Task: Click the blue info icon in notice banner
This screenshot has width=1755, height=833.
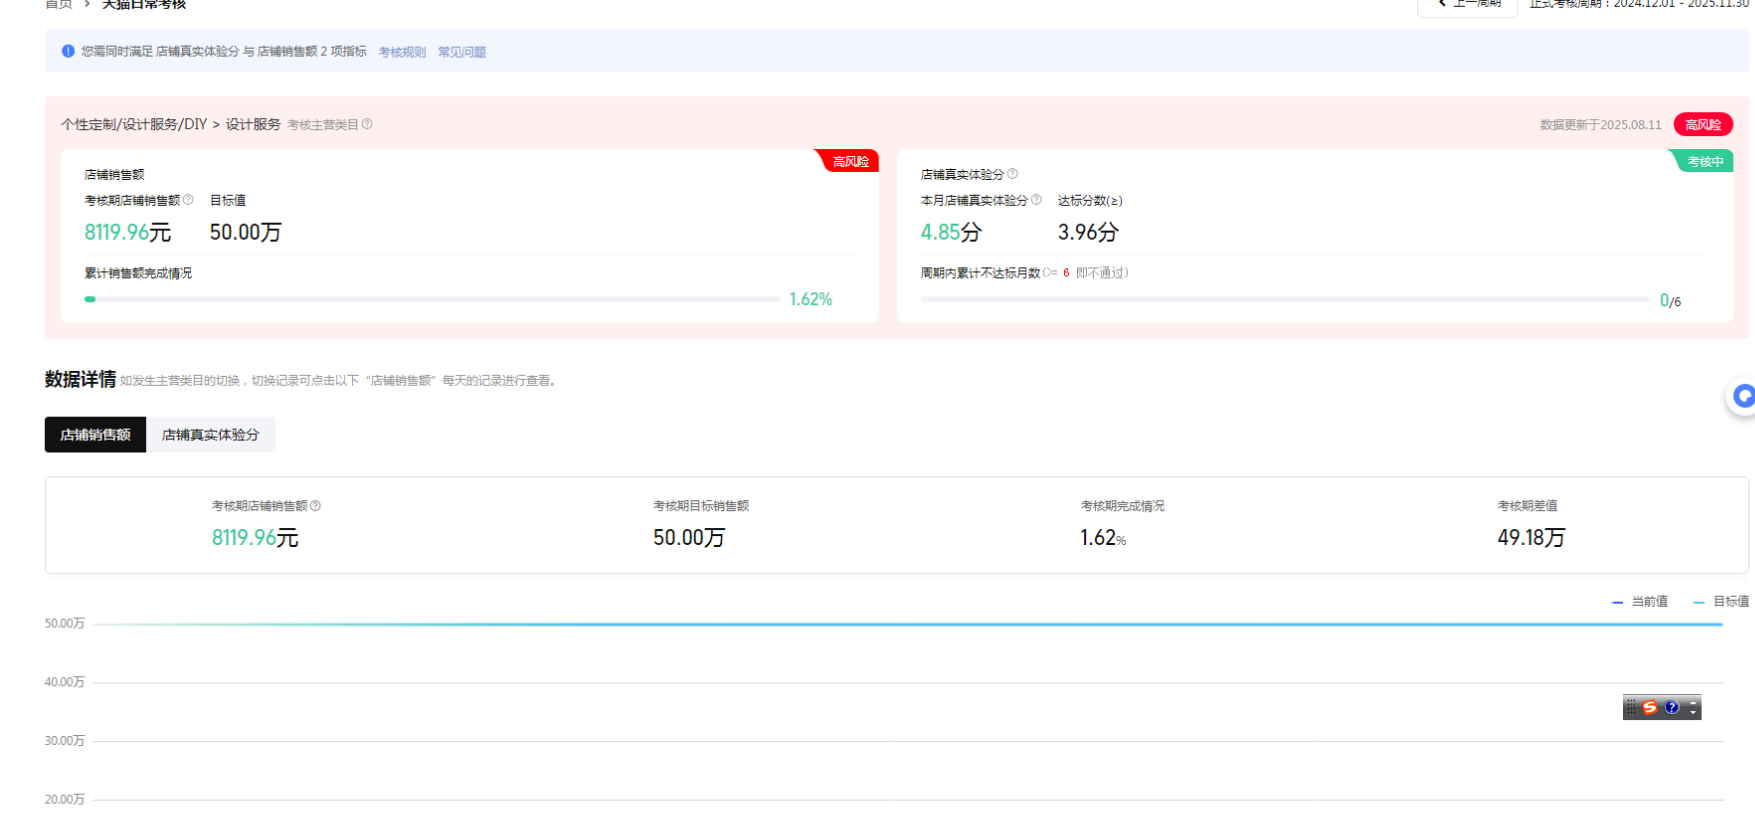Action: 68,51
